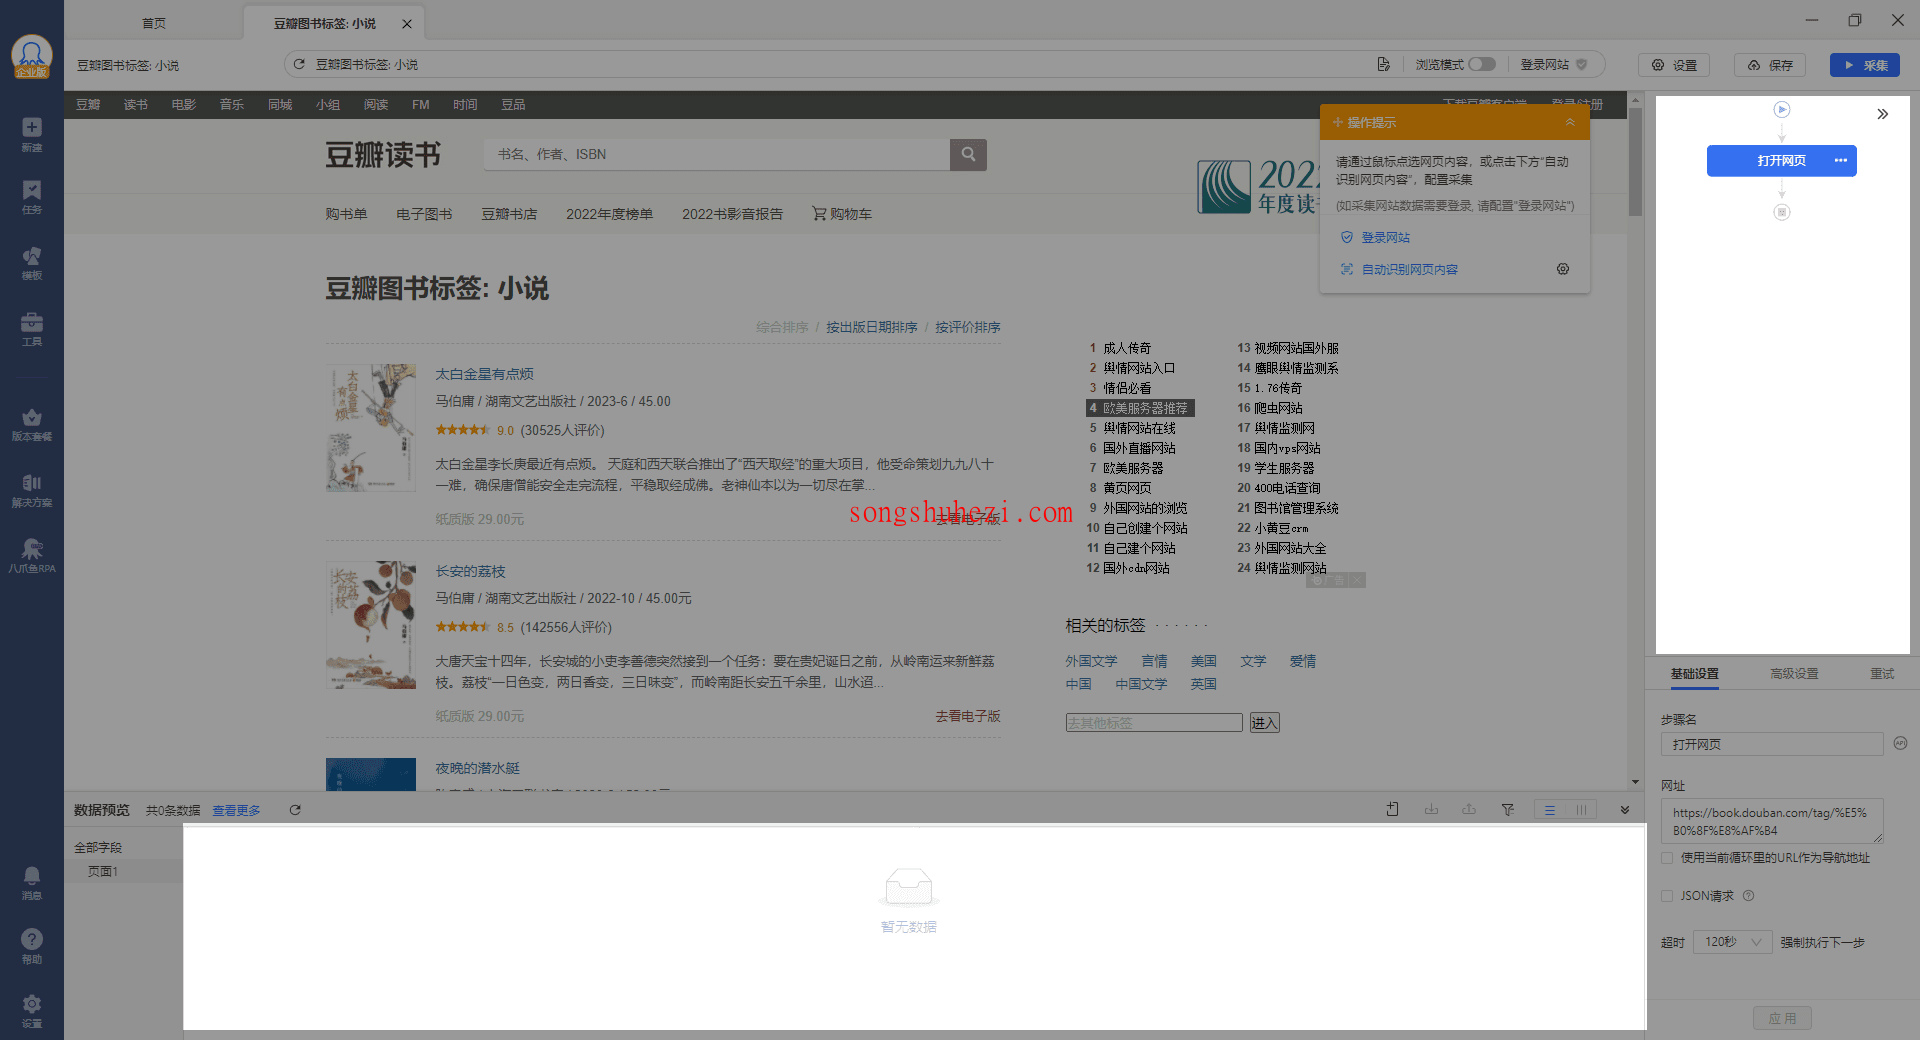The width and height of the screenshot is (1920, 1040).
Task: Open the 任务 (Tasks) sidebar icon
Action: tap(32, 197)
